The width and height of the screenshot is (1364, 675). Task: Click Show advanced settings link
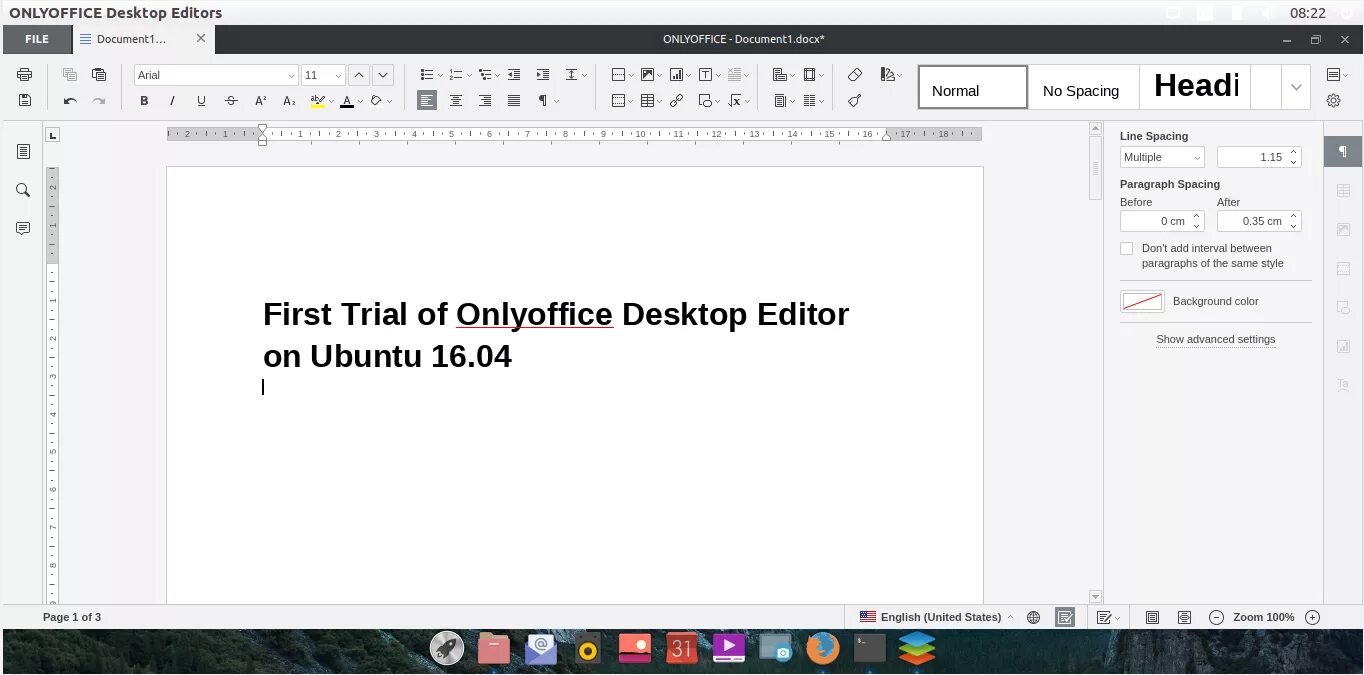(1215, 339)
